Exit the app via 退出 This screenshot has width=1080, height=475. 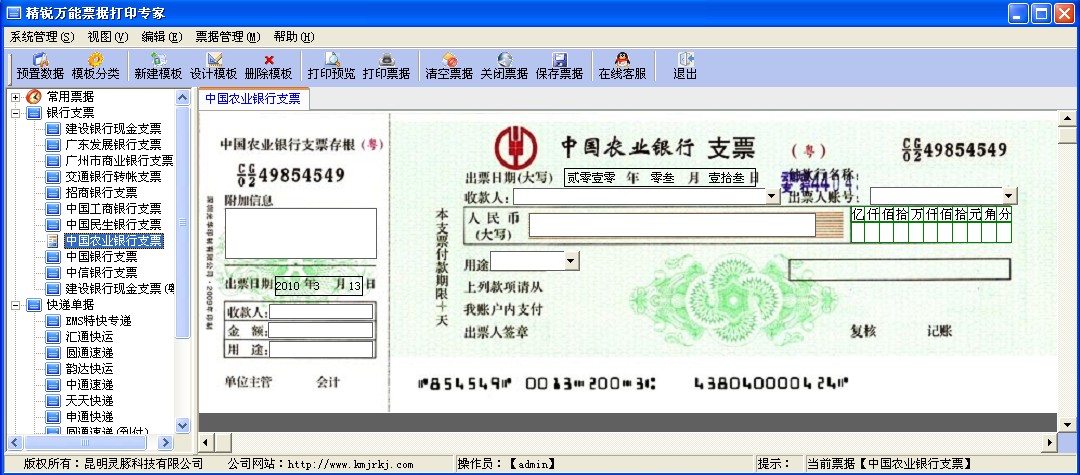click(x=685, y=66)
